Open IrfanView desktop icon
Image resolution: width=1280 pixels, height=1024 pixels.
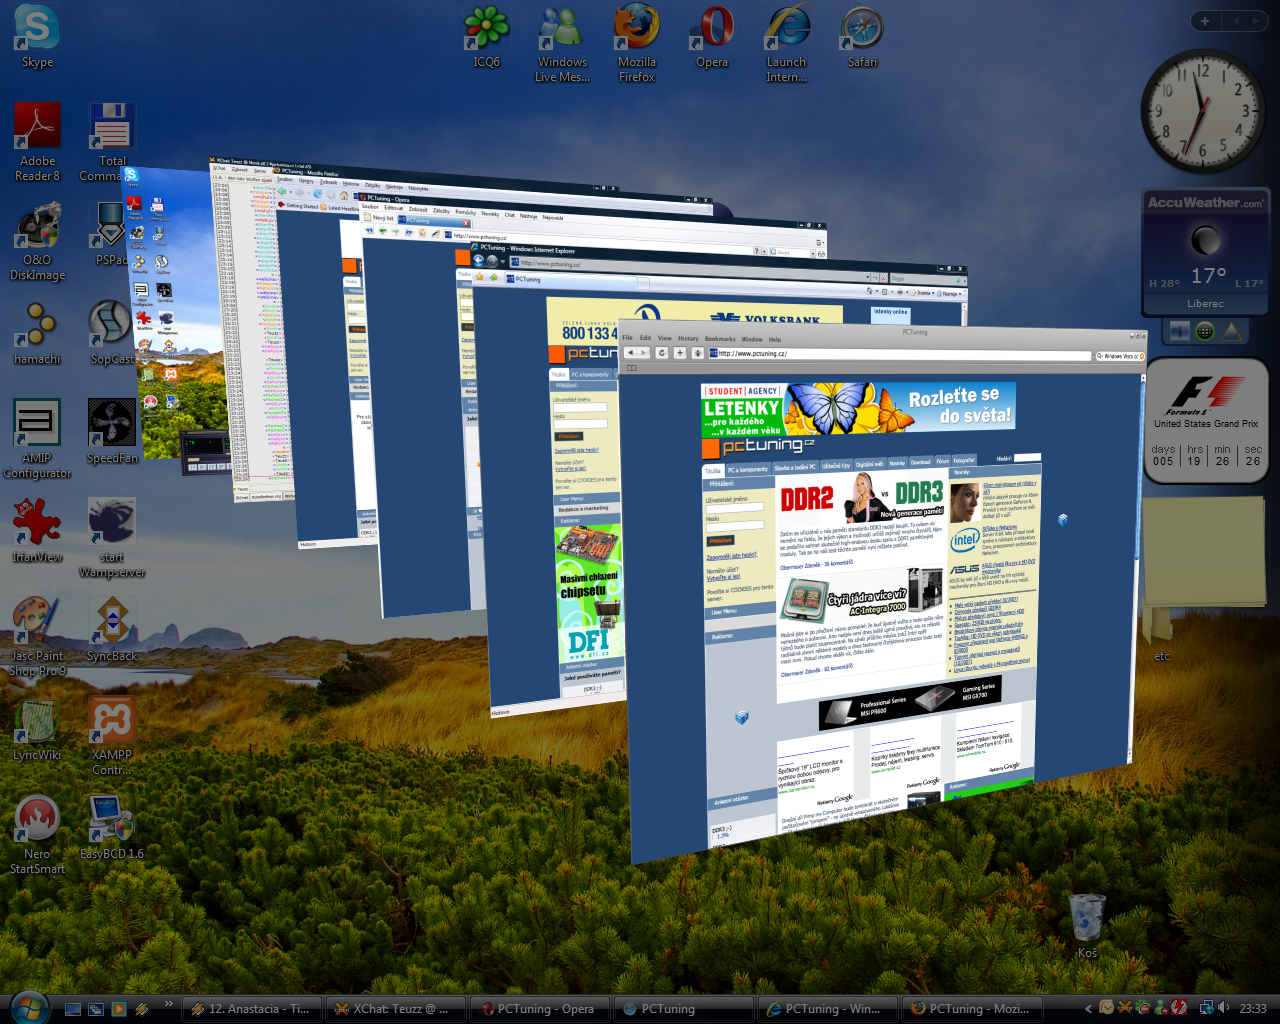[x=37, y=531]
